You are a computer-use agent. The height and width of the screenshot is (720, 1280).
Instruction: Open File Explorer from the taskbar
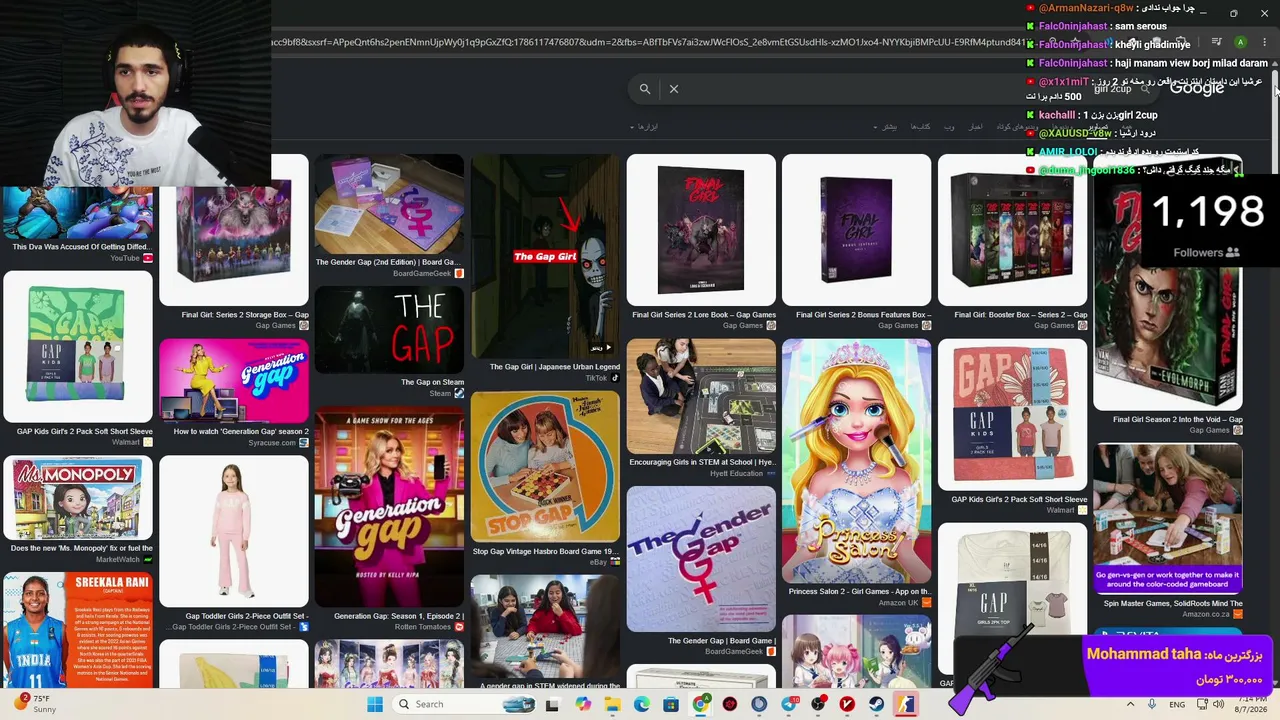(x=612, y=704)
